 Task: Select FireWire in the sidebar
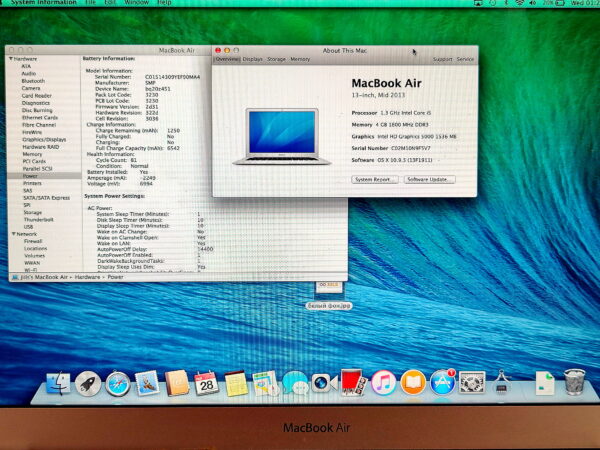(x=32, y=132)
